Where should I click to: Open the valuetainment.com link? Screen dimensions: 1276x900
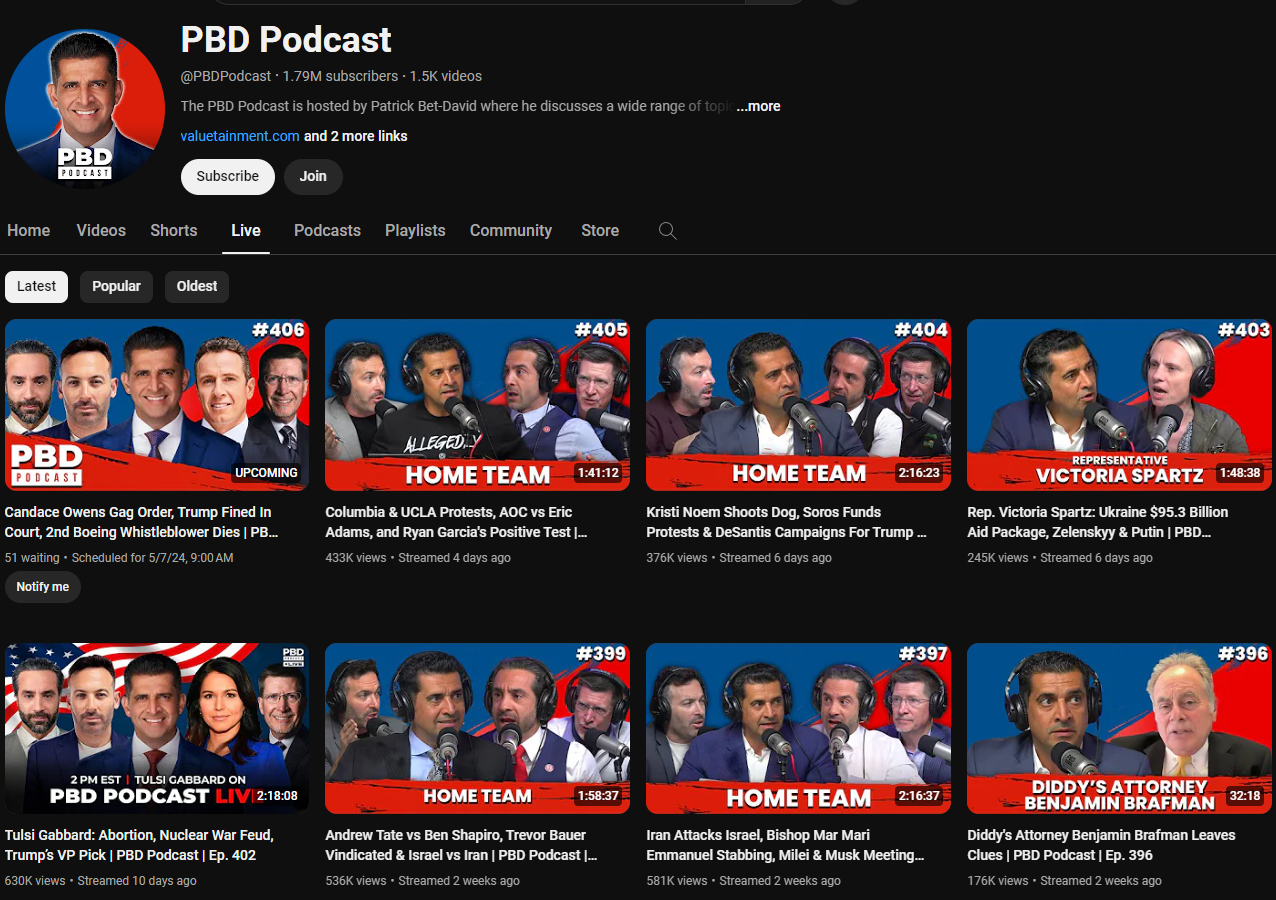[x=240, y=136]
